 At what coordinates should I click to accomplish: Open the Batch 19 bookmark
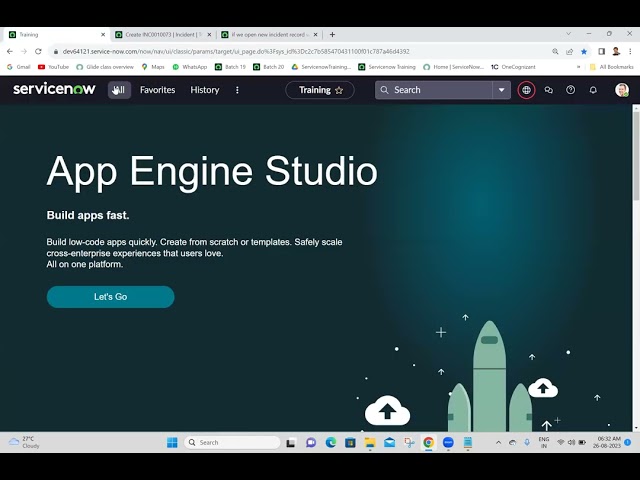coord(231,67)
